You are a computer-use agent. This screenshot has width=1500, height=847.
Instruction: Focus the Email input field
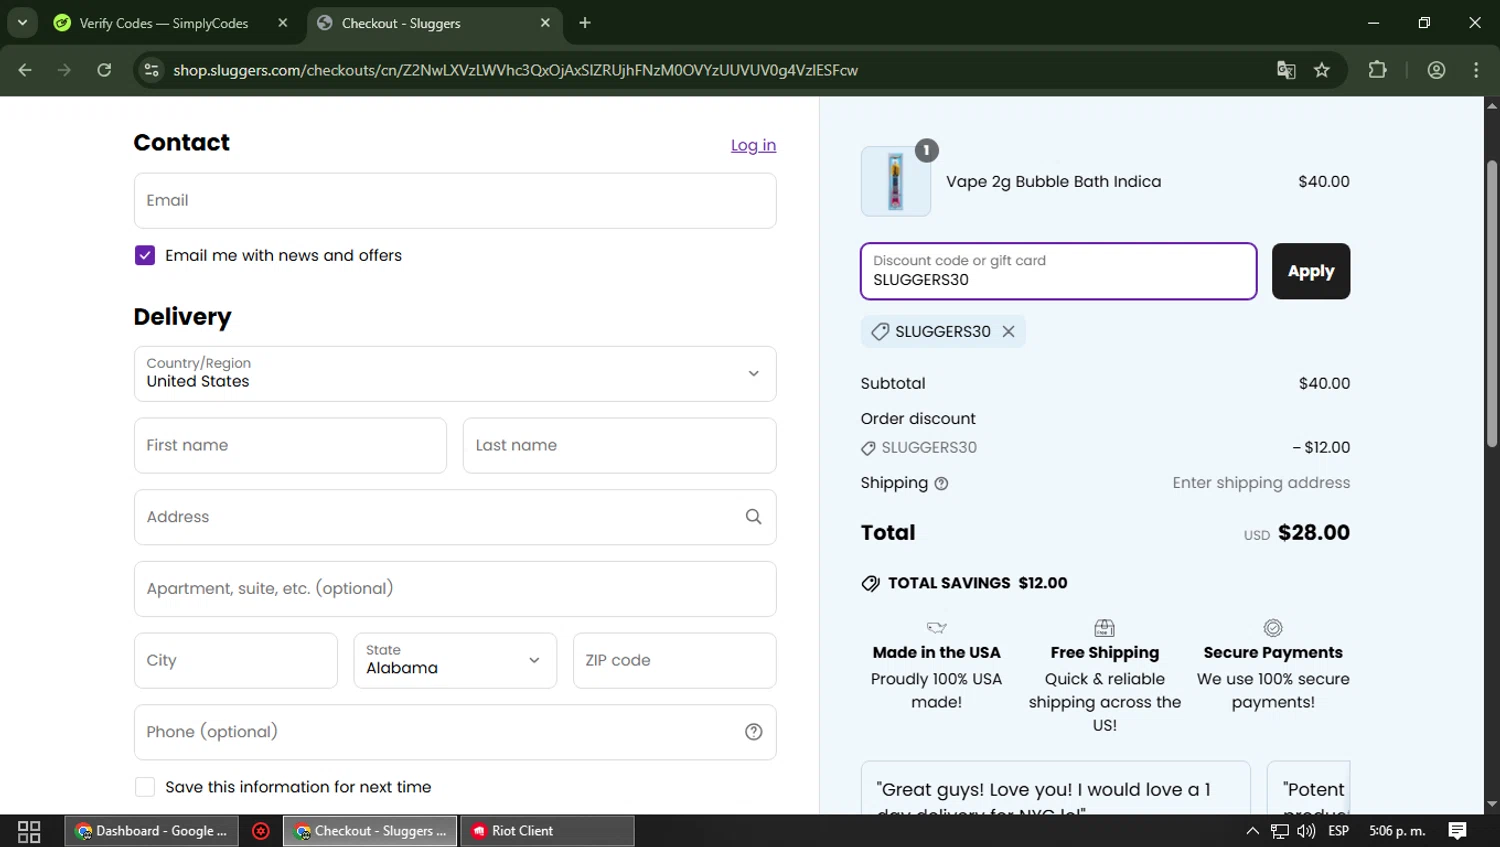pos(455,201)
